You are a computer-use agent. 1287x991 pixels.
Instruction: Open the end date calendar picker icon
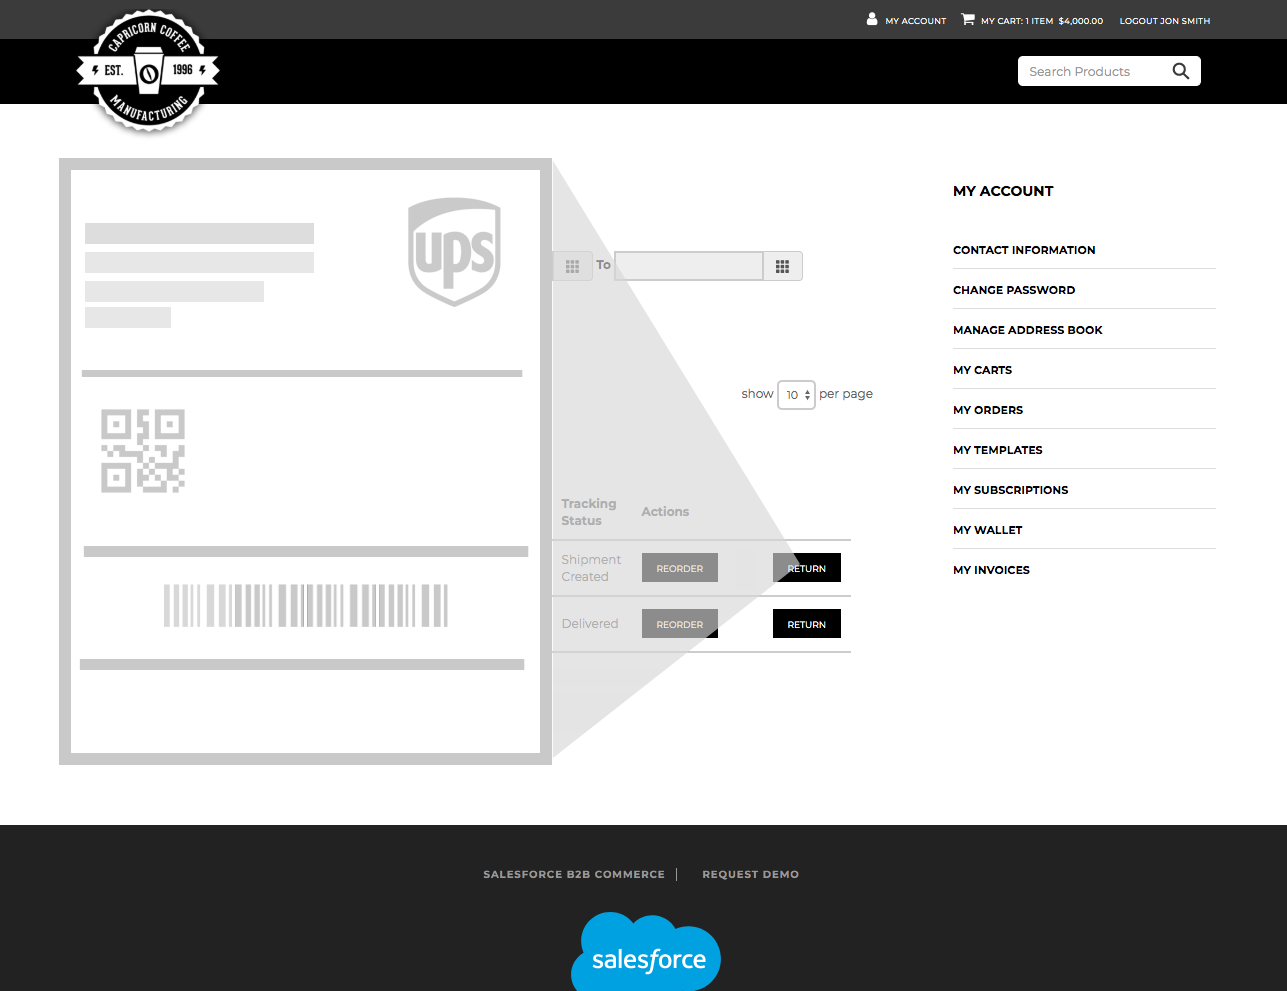coord(782,266)
